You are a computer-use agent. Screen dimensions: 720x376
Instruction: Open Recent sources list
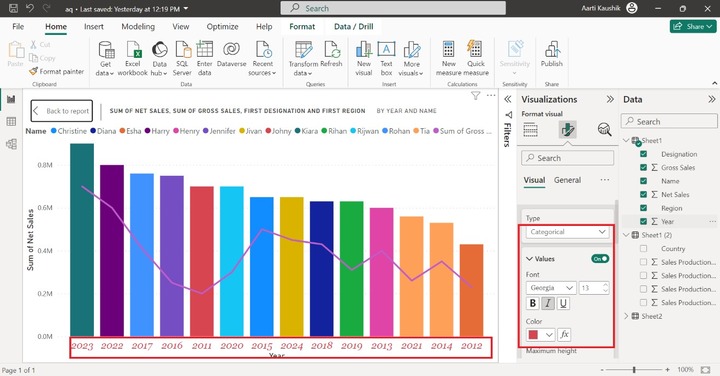point(263,58)
